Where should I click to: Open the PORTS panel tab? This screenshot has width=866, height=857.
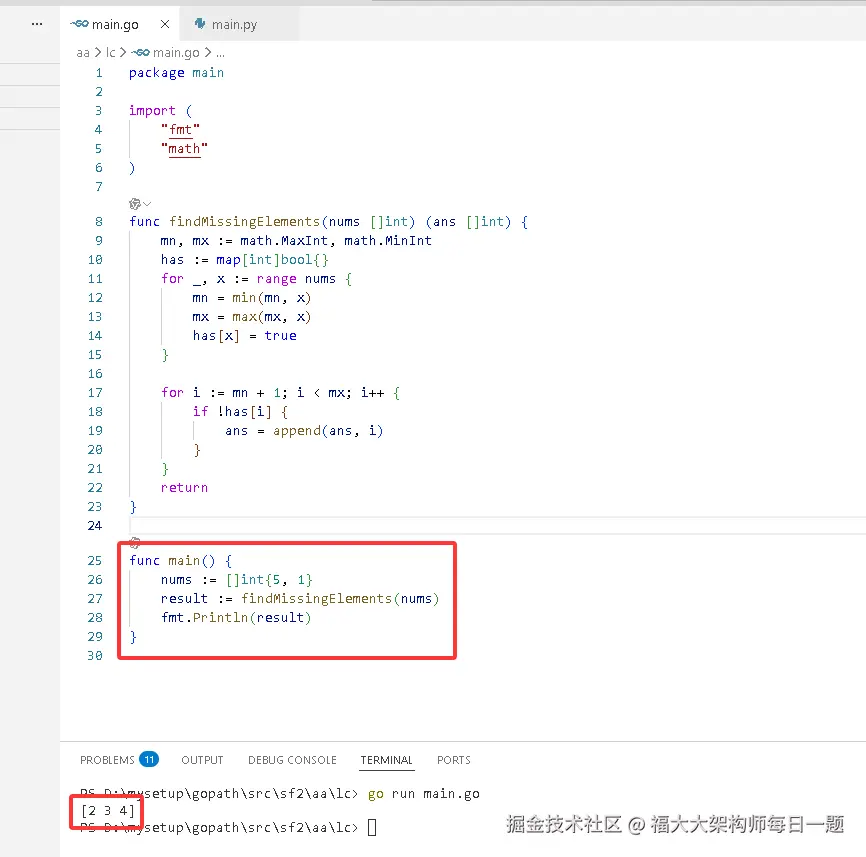[454, 760]
